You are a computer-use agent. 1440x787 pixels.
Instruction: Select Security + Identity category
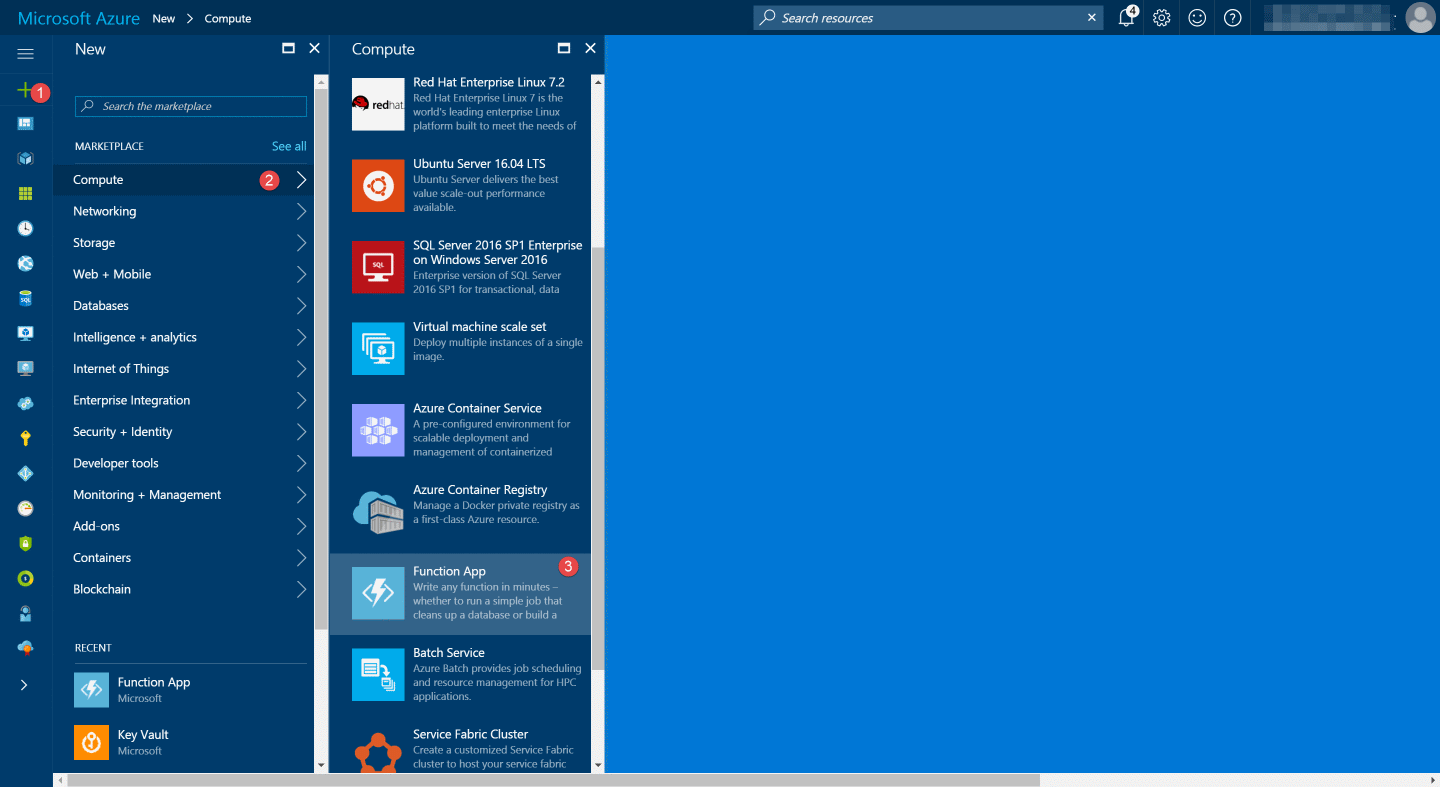point(183,432)
